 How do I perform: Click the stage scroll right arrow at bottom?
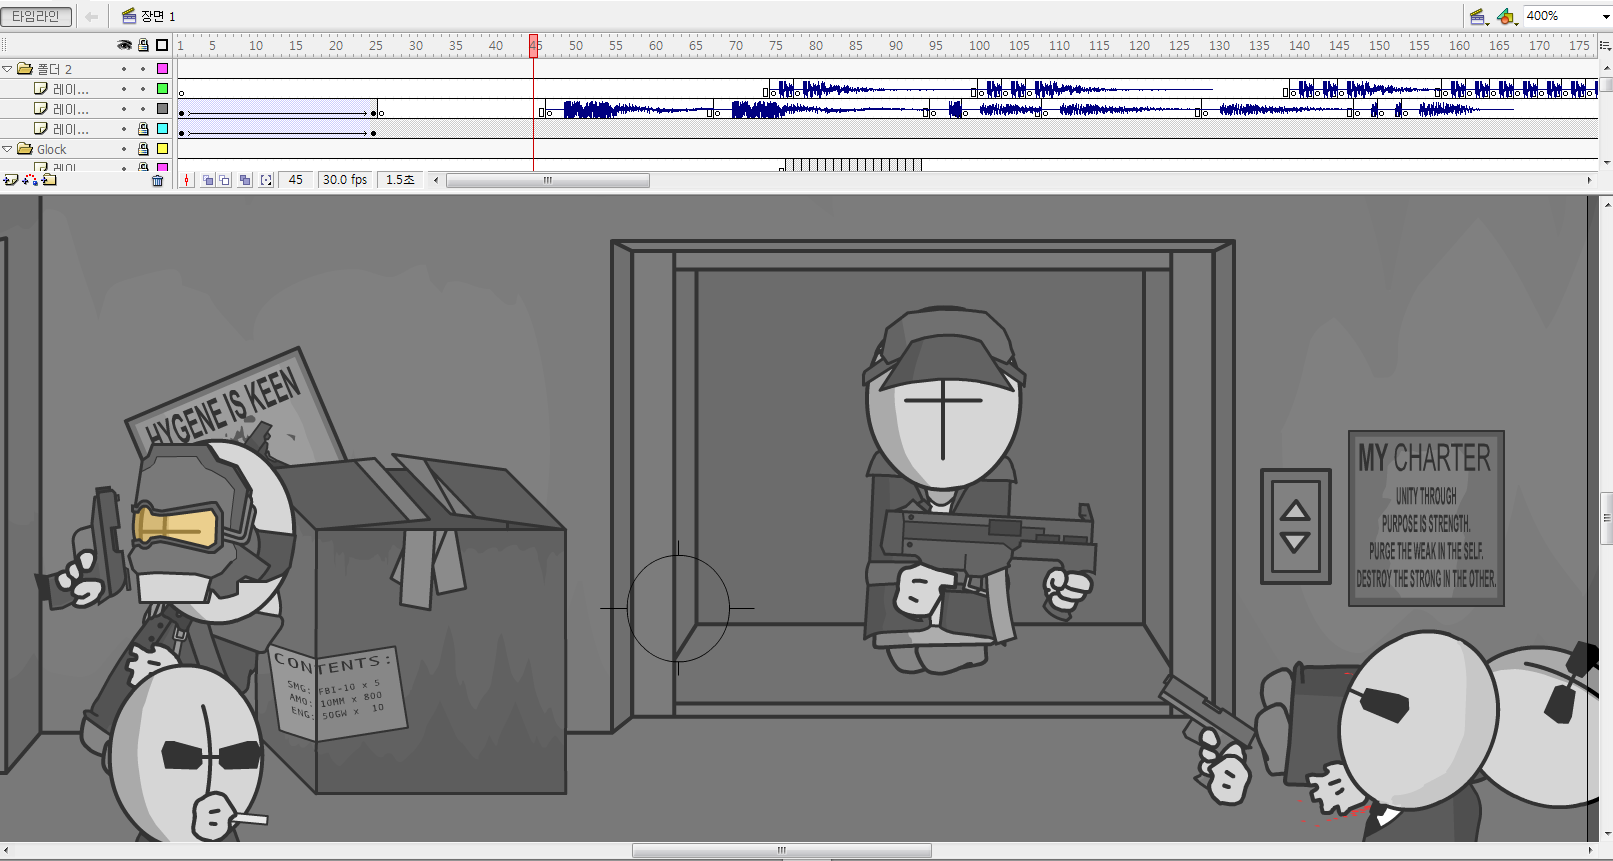(x=1590, y=851)
